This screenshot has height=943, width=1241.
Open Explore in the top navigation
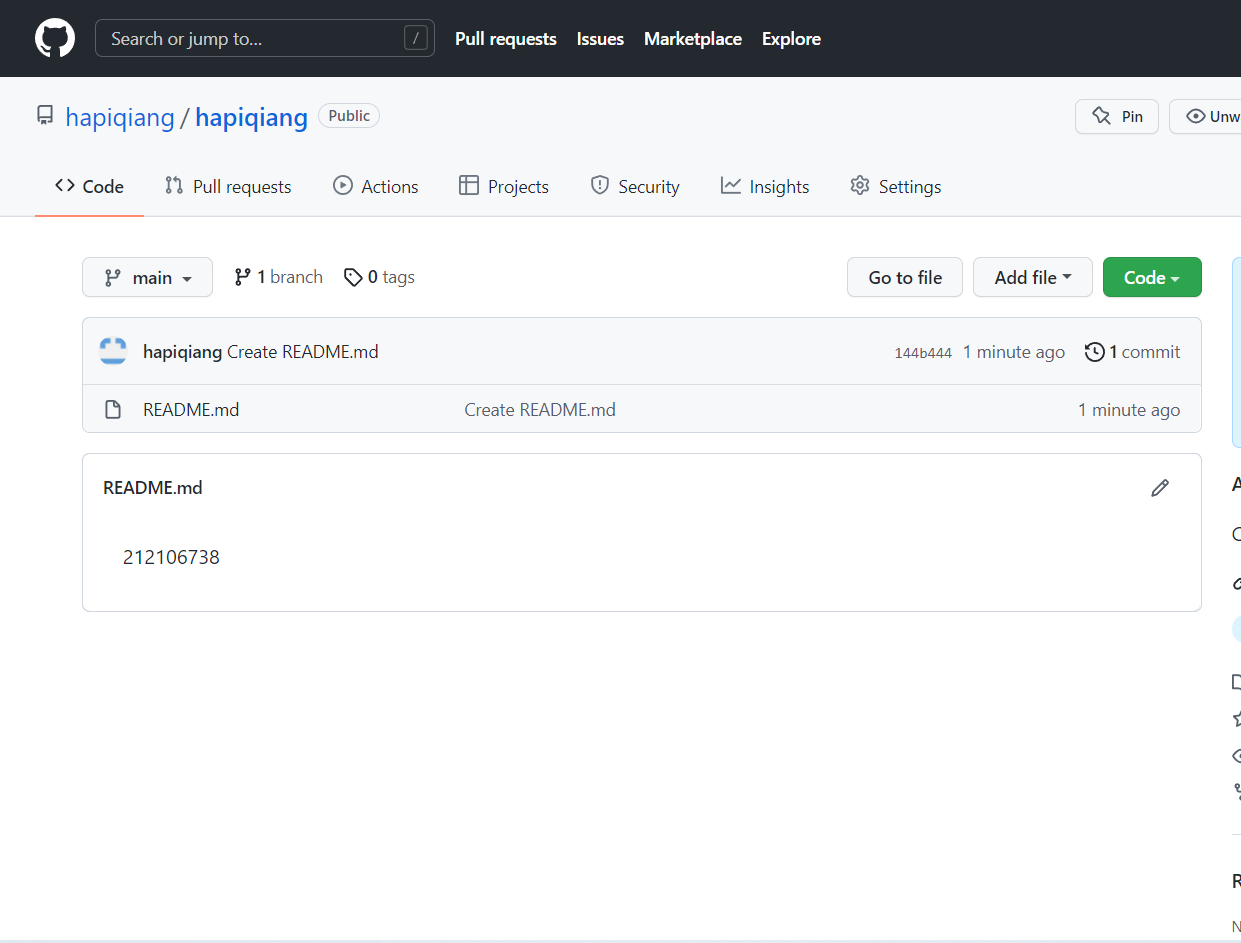(x=791, y=39)
